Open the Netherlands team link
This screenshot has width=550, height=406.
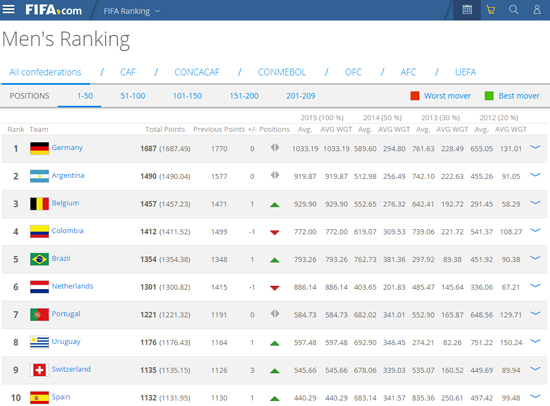(x=72, y=286)
